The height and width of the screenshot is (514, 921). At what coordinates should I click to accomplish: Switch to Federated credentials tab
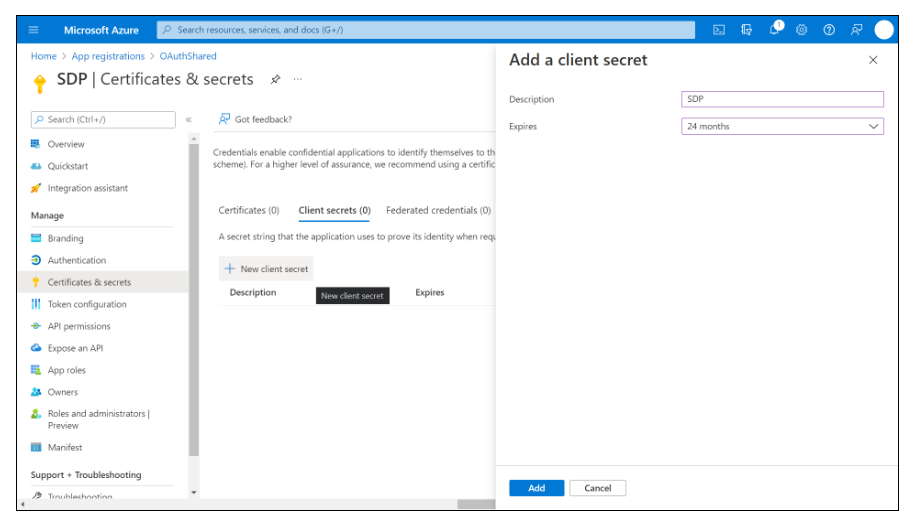438,211
